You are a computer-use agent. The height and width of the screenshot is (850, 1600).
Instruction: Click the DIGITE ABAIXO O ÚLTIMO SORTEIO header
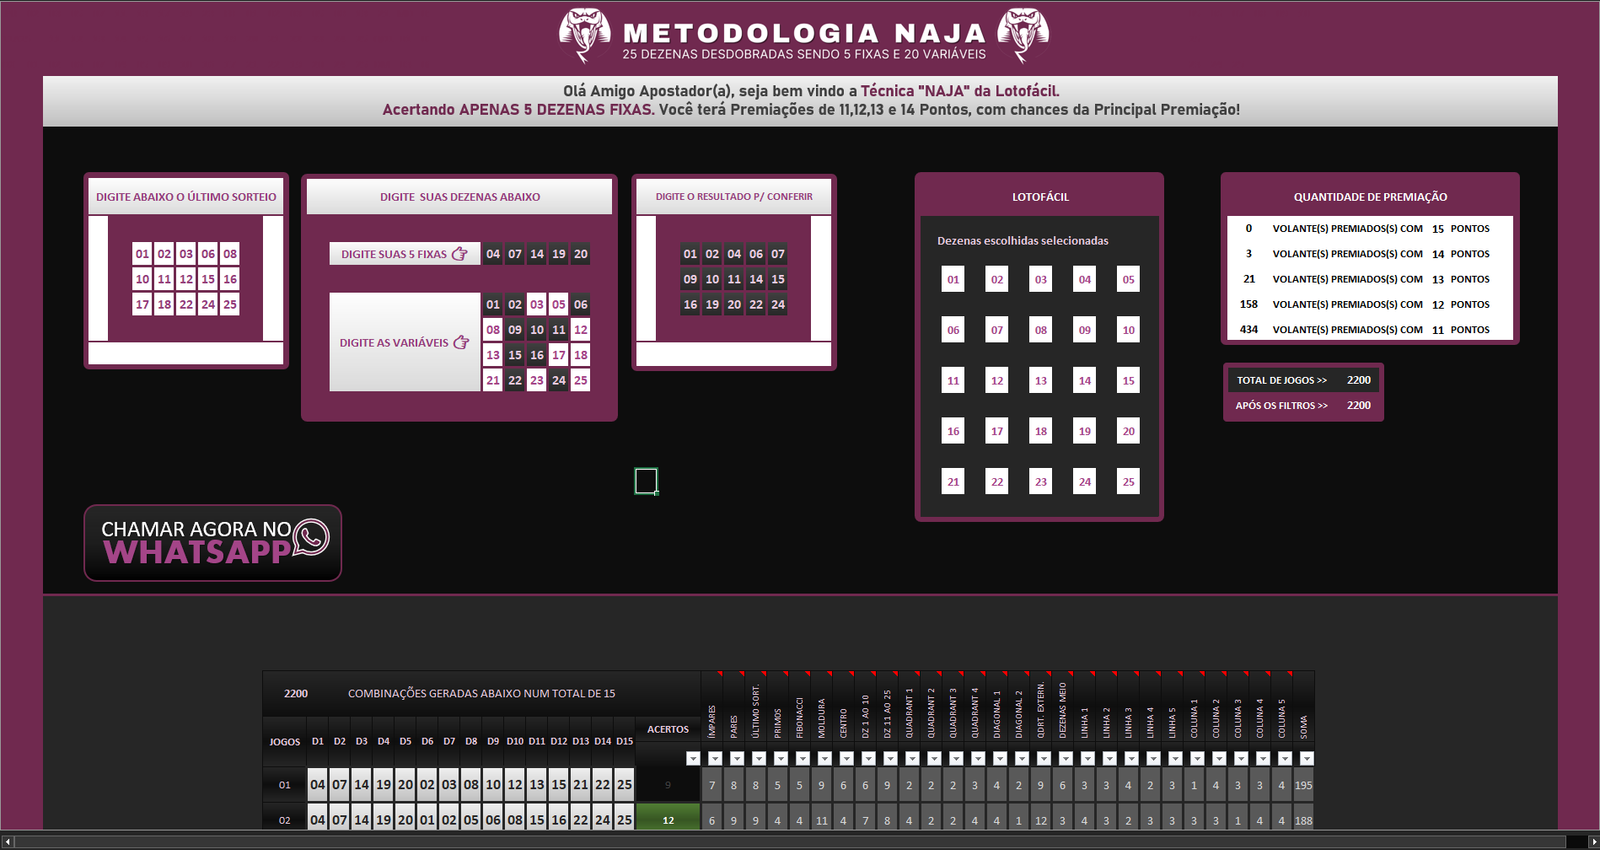pos(186,197)
